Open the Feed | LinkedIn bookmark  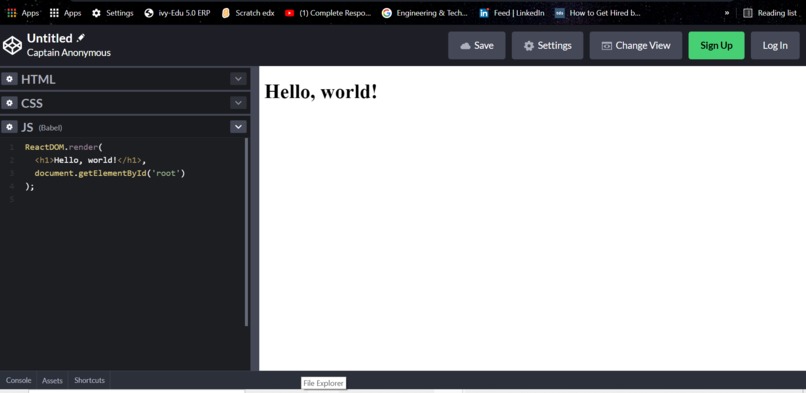[511, 13]
